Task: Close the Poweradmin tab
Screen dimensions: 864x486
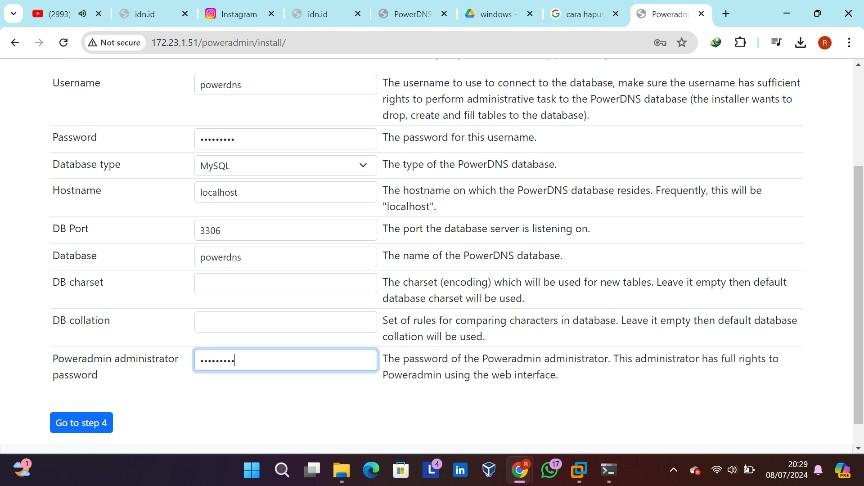Action: click(x=701, y=14)
